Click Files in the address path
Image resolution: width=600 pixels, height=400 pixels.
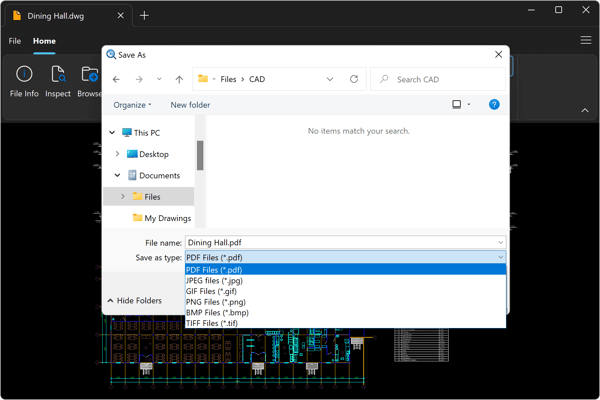(228, 79)
